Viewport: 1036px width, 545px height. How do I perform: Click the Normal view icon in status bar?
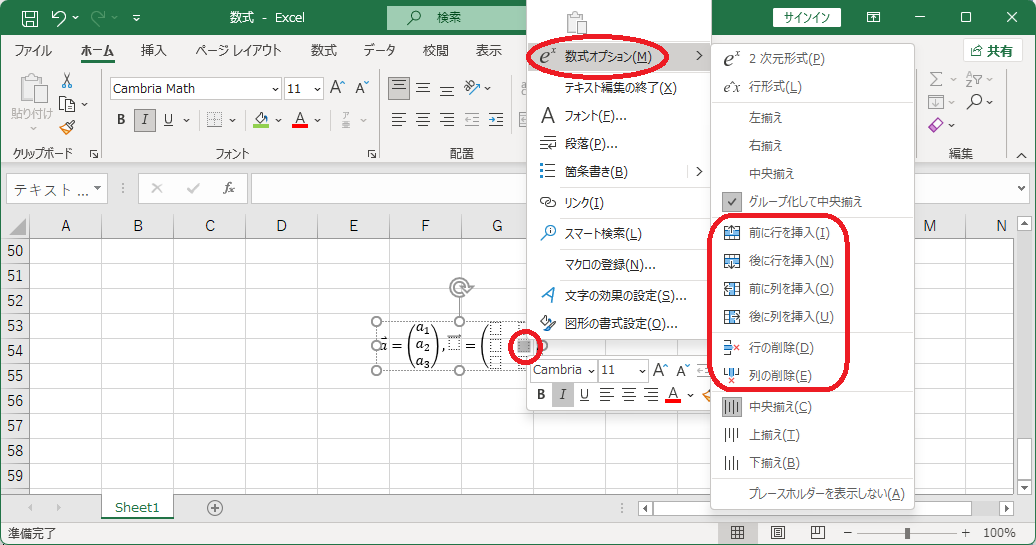click(737, 532)
